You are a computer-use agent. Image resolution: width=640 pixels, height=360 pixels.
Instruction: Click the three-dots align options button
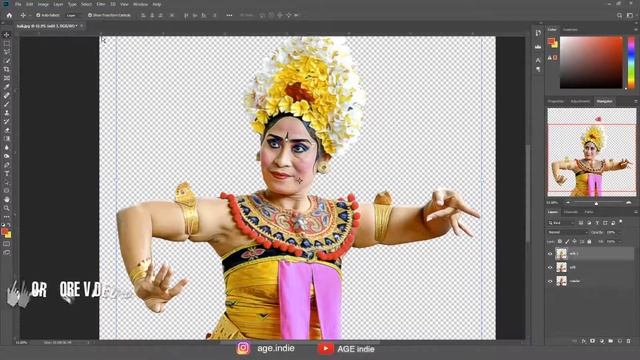229,15
